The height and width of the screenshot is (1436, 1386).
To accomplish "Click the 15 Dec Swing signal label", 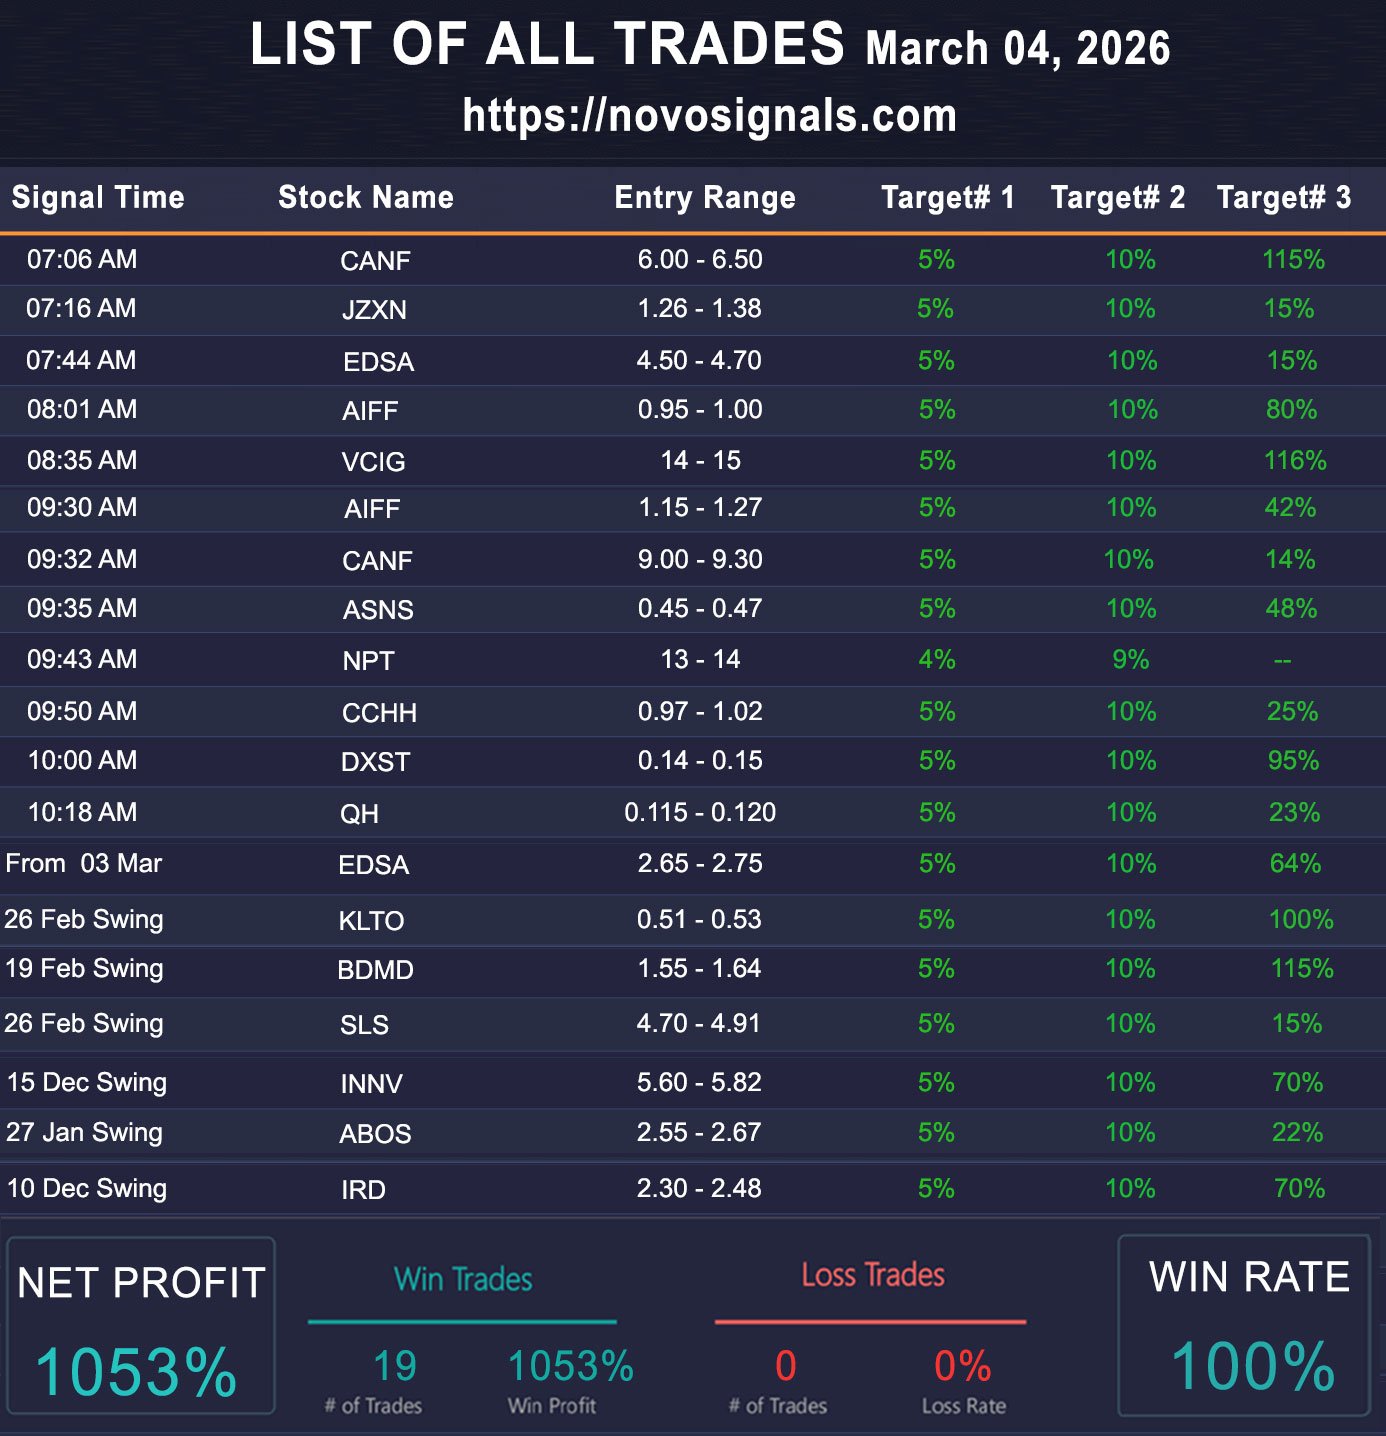I will 87,1082.
